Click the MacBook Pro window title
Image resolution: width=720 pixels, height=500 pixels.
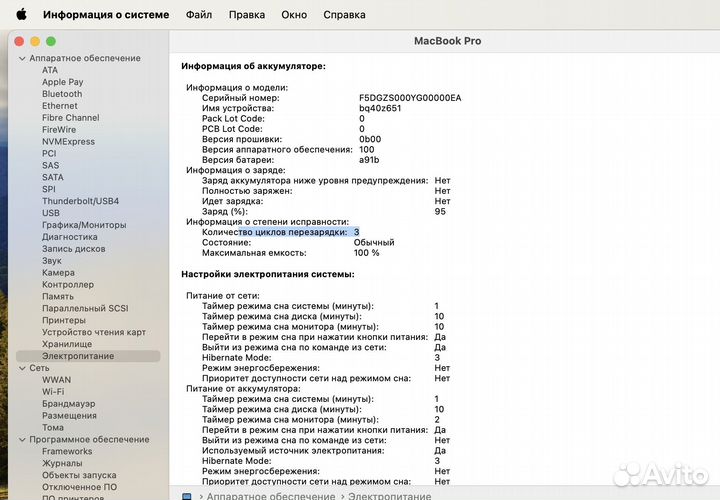point(448,41)
